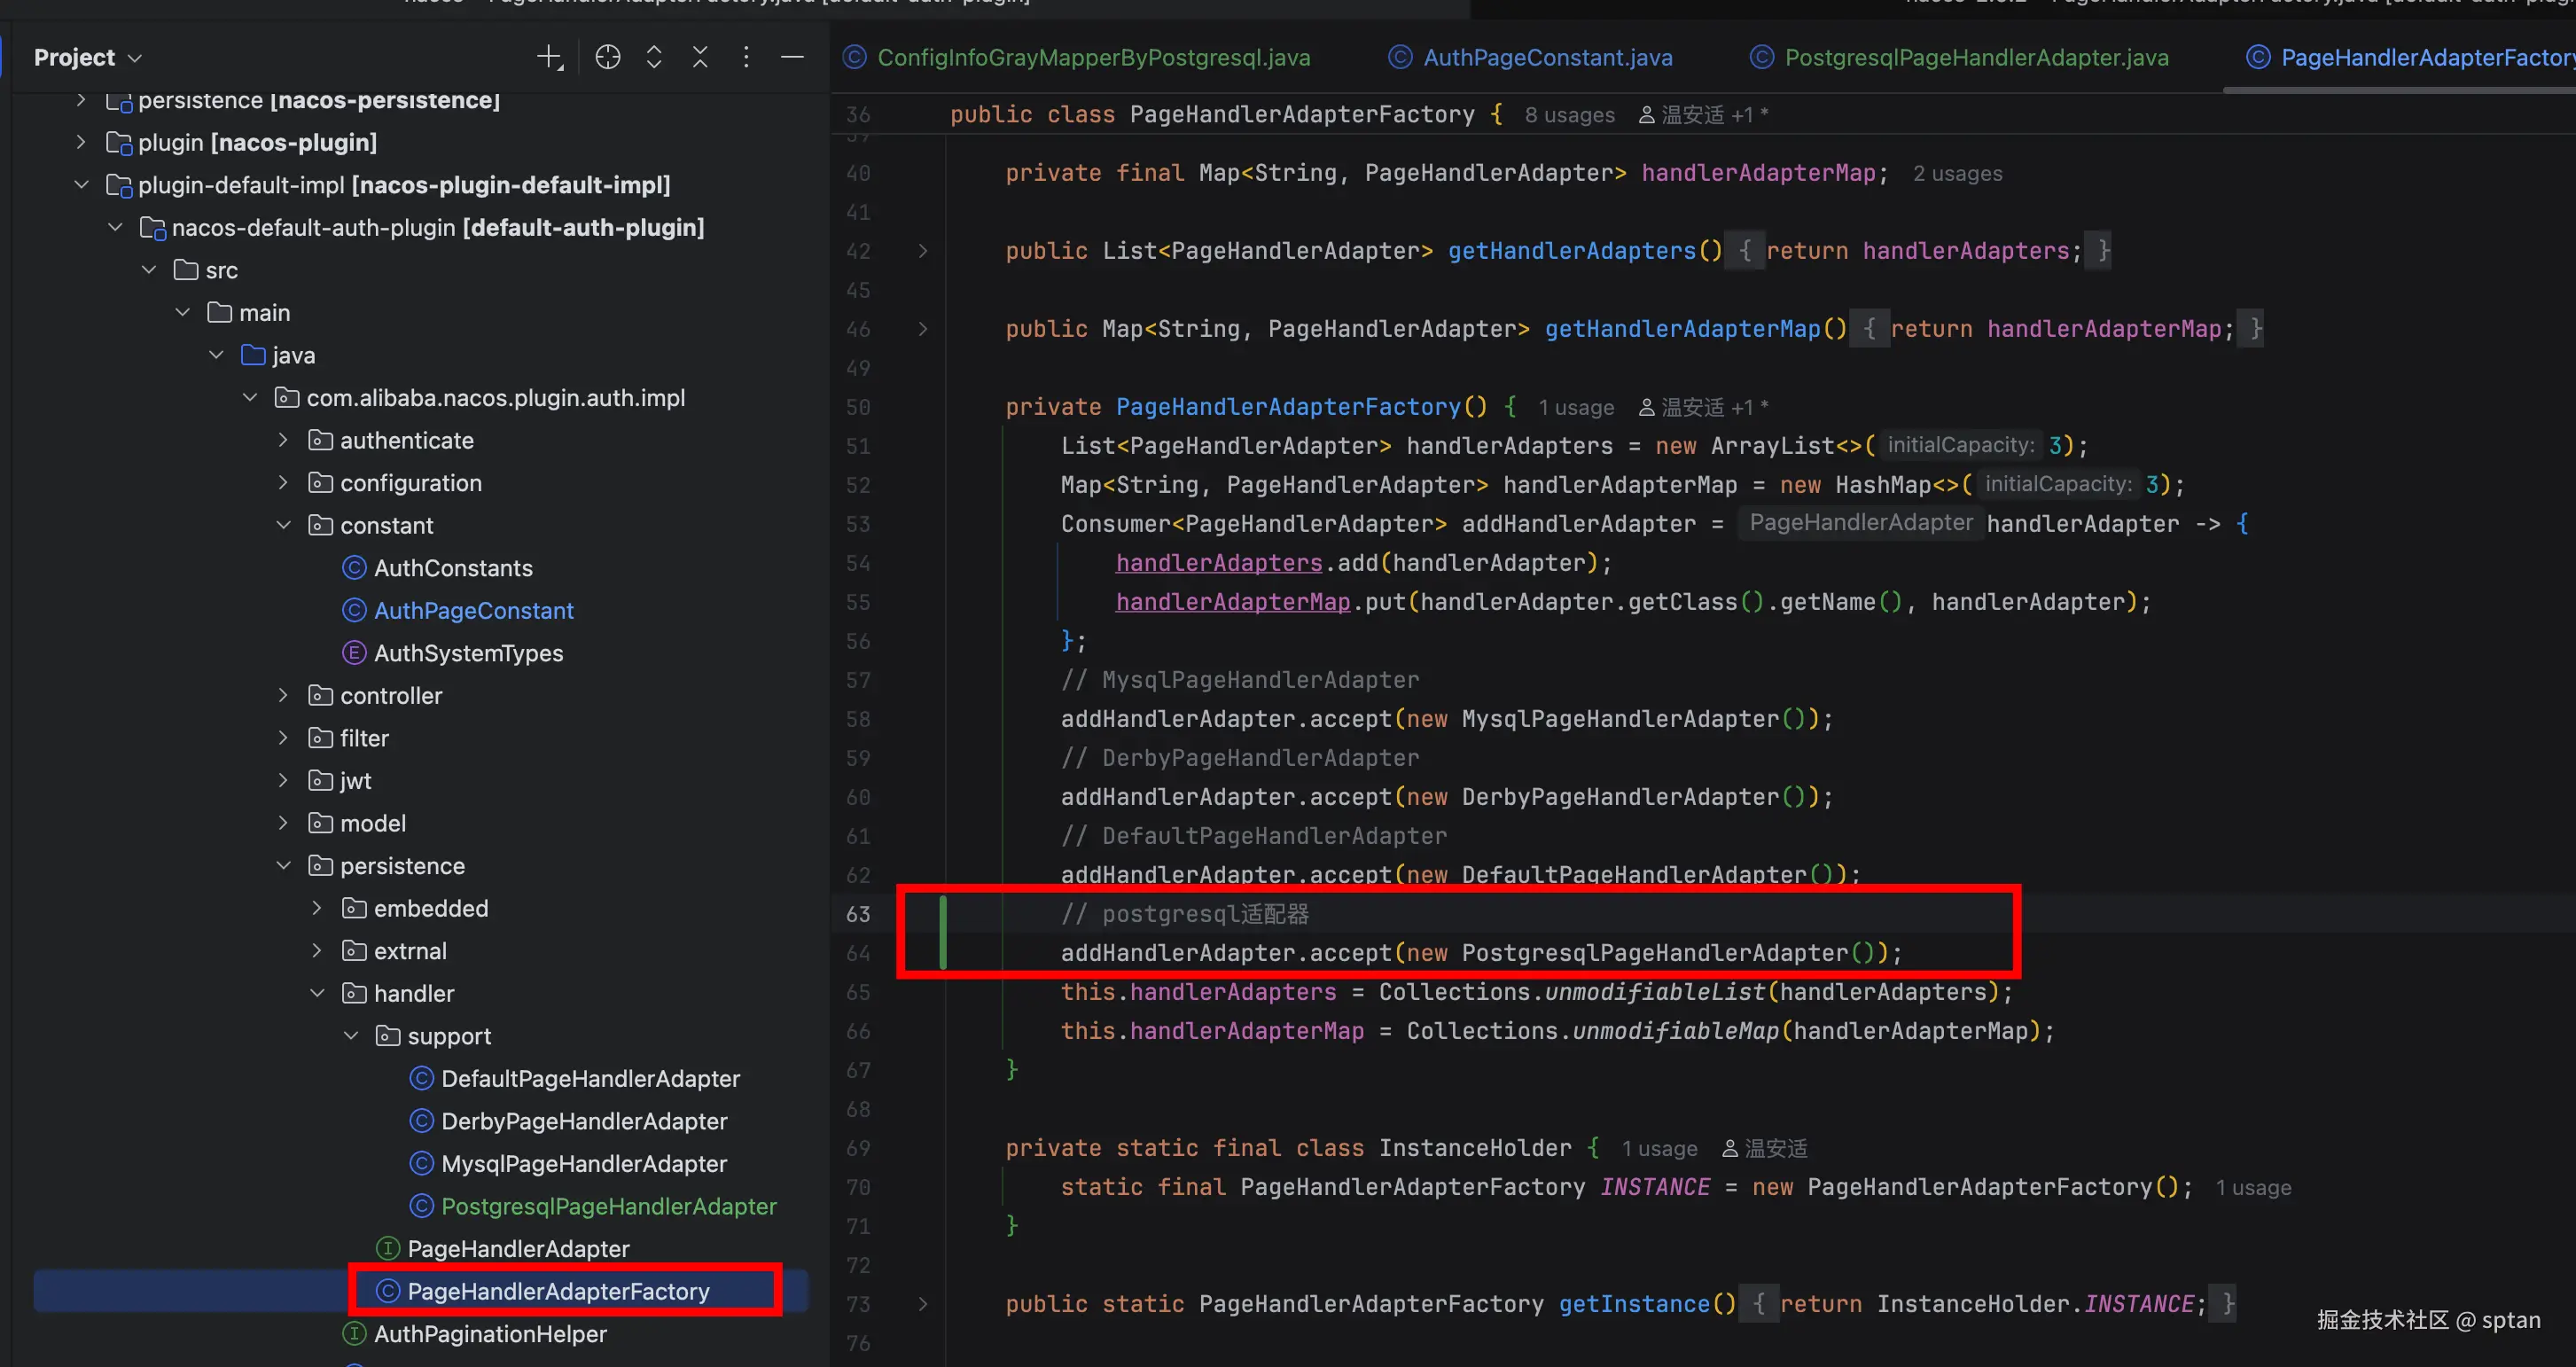Select PostgresqlPageHandlerAdapter in the project tree
Viewport: 2576px width, 1367px height.
608,1206
